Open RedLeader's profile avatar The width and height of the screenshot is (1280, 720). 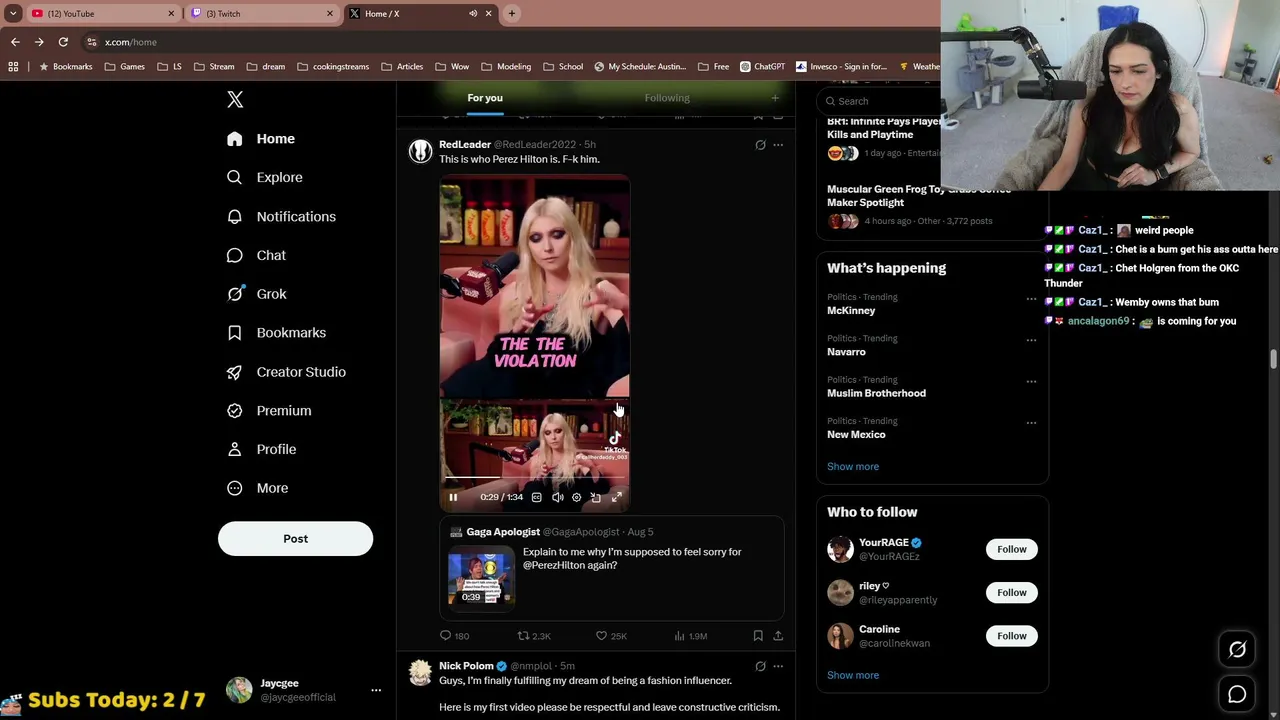(x=420, y=151)
